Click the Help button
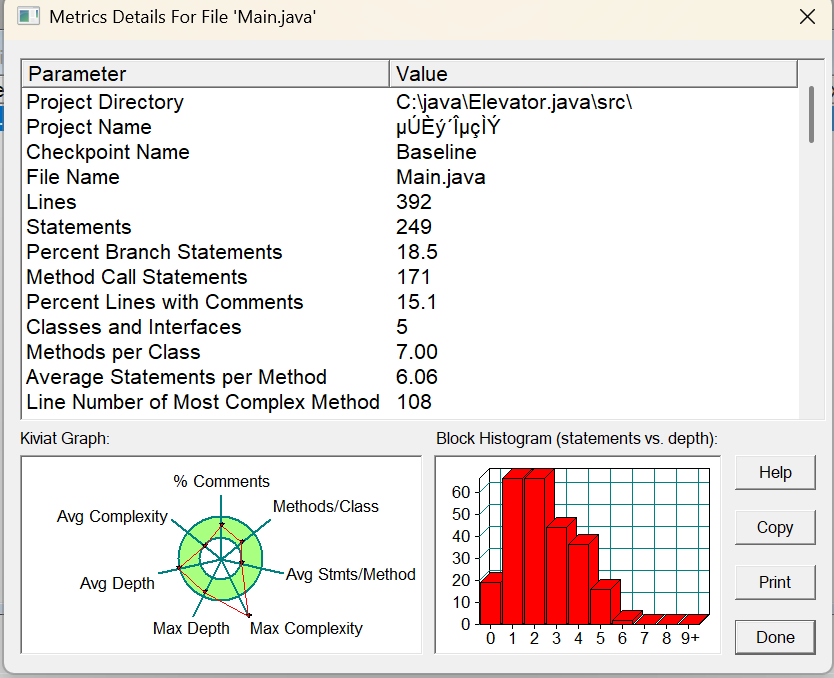834x678 pixels. [x=774, y=473]
